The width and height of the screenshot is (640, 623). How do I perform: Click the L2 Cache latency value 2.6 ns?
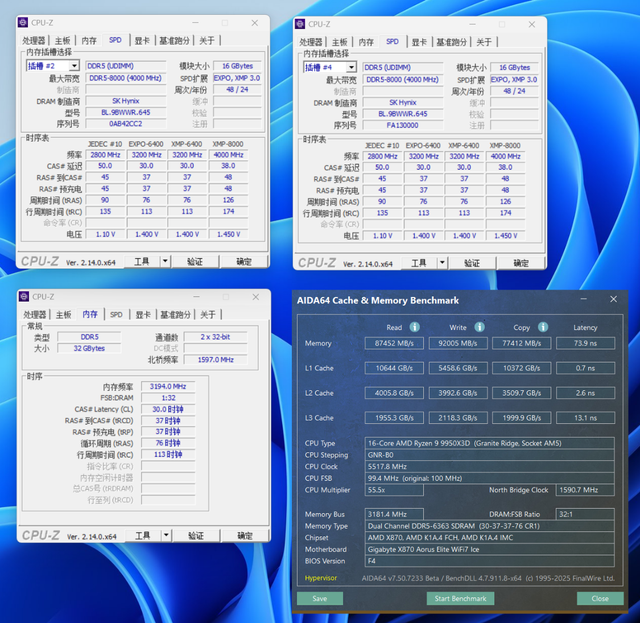(x=585, y=393)
